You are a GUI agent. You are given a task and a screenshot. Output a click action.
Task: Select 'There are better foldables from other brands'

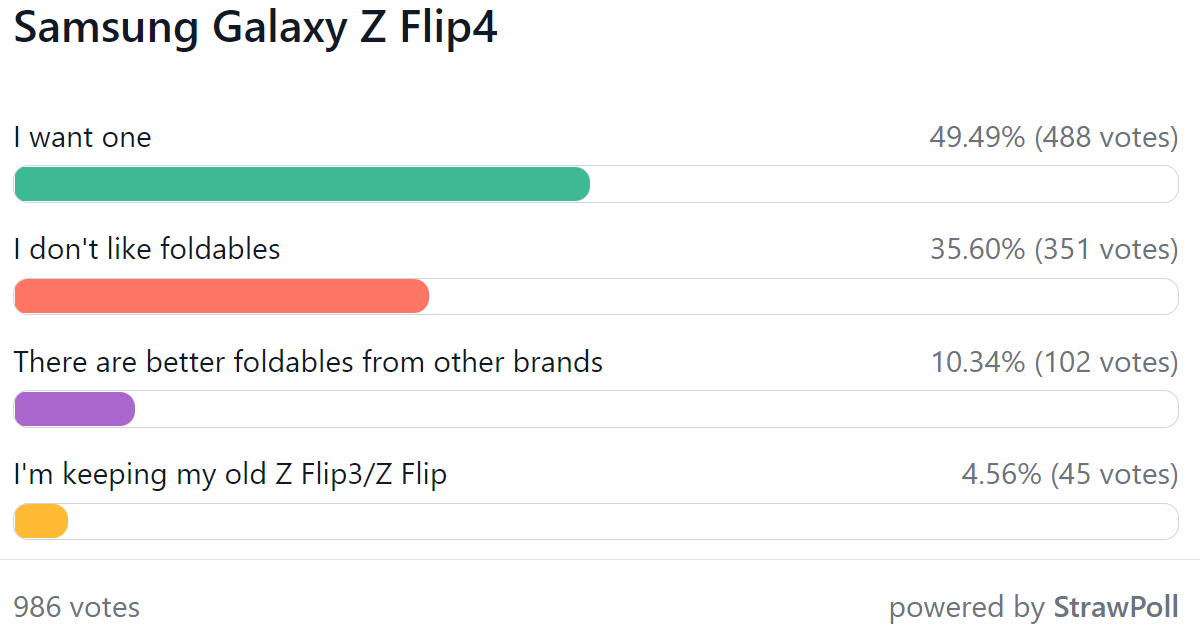[308, 361]
